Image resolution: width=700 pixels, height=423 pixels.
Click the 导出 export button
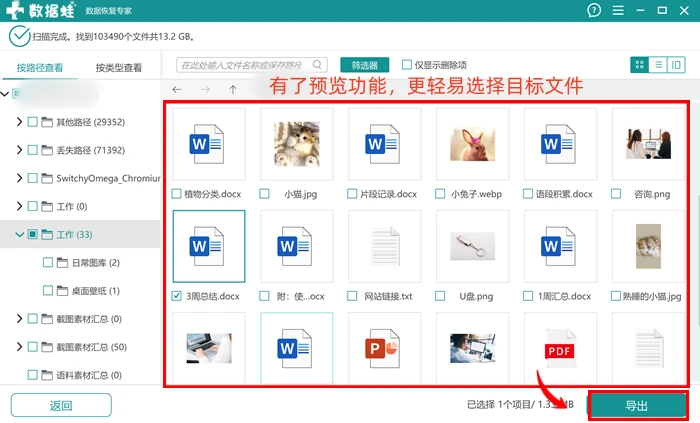(x=637, y=406)
